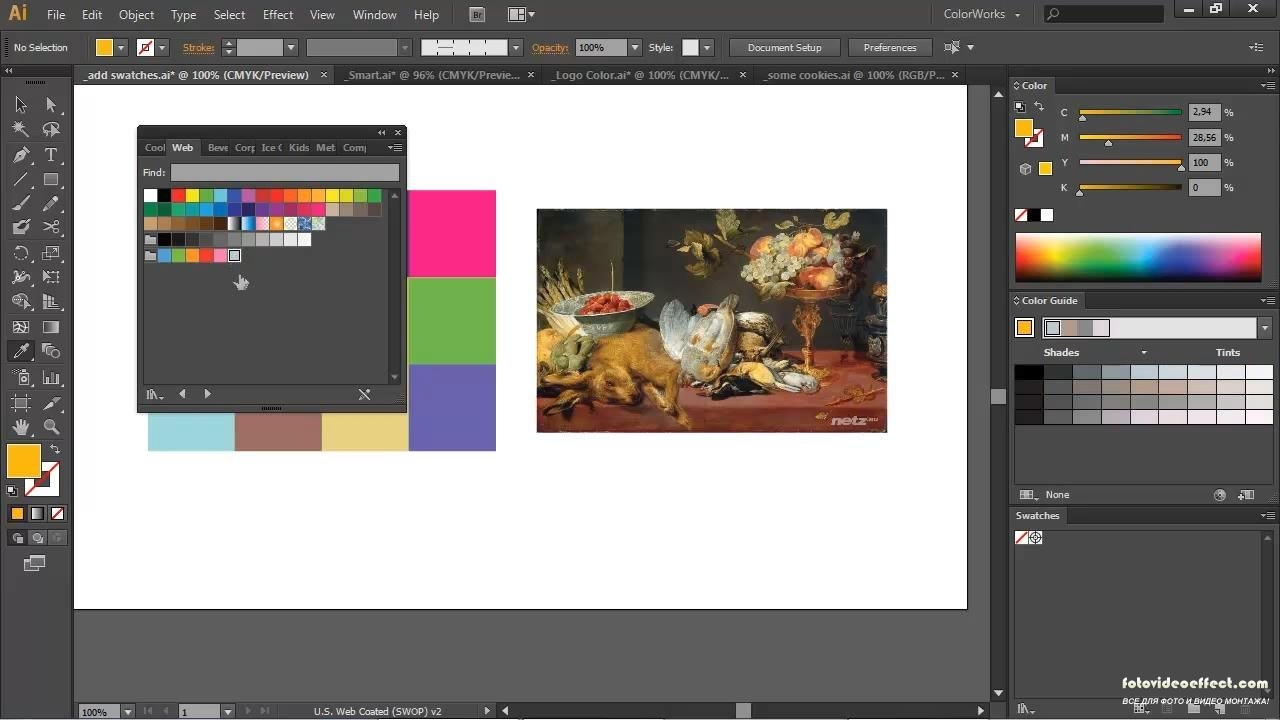Viewport: 1280px width, 720px height.
Task: Toggle Gradient mode button in toolbox
Action: tap(37, 513)
